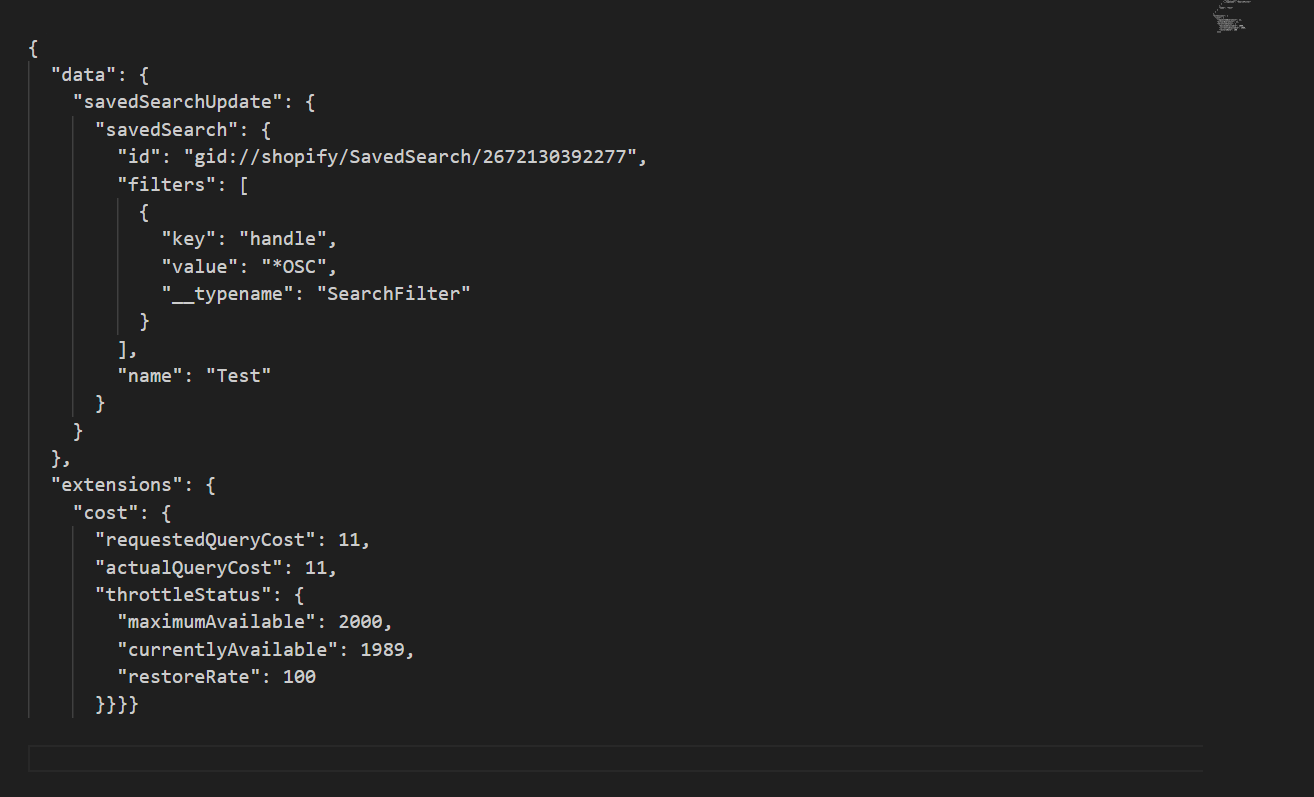
Task: Click the 2000 value of maximumAvailable
Action: pos(360,622)
